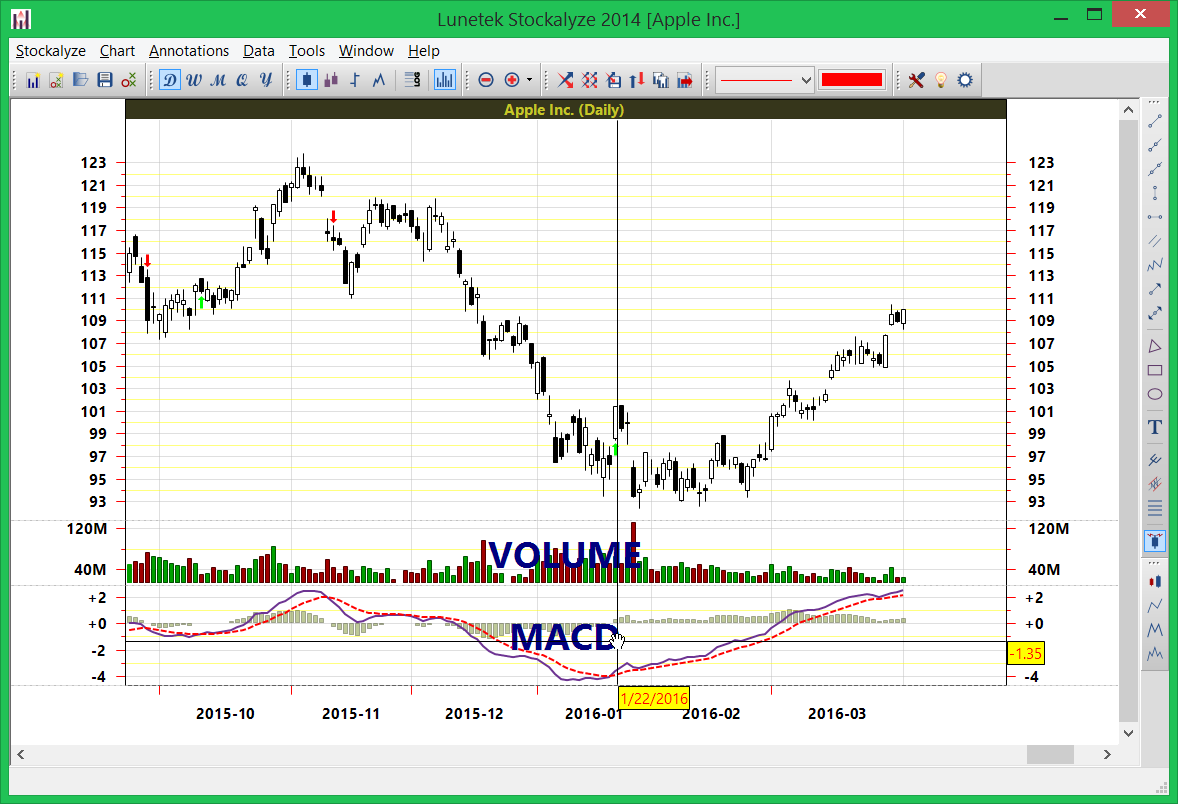Toggle the logarithmic scale icon
This screenshot has width=1178, height=804.
(411, 79)
